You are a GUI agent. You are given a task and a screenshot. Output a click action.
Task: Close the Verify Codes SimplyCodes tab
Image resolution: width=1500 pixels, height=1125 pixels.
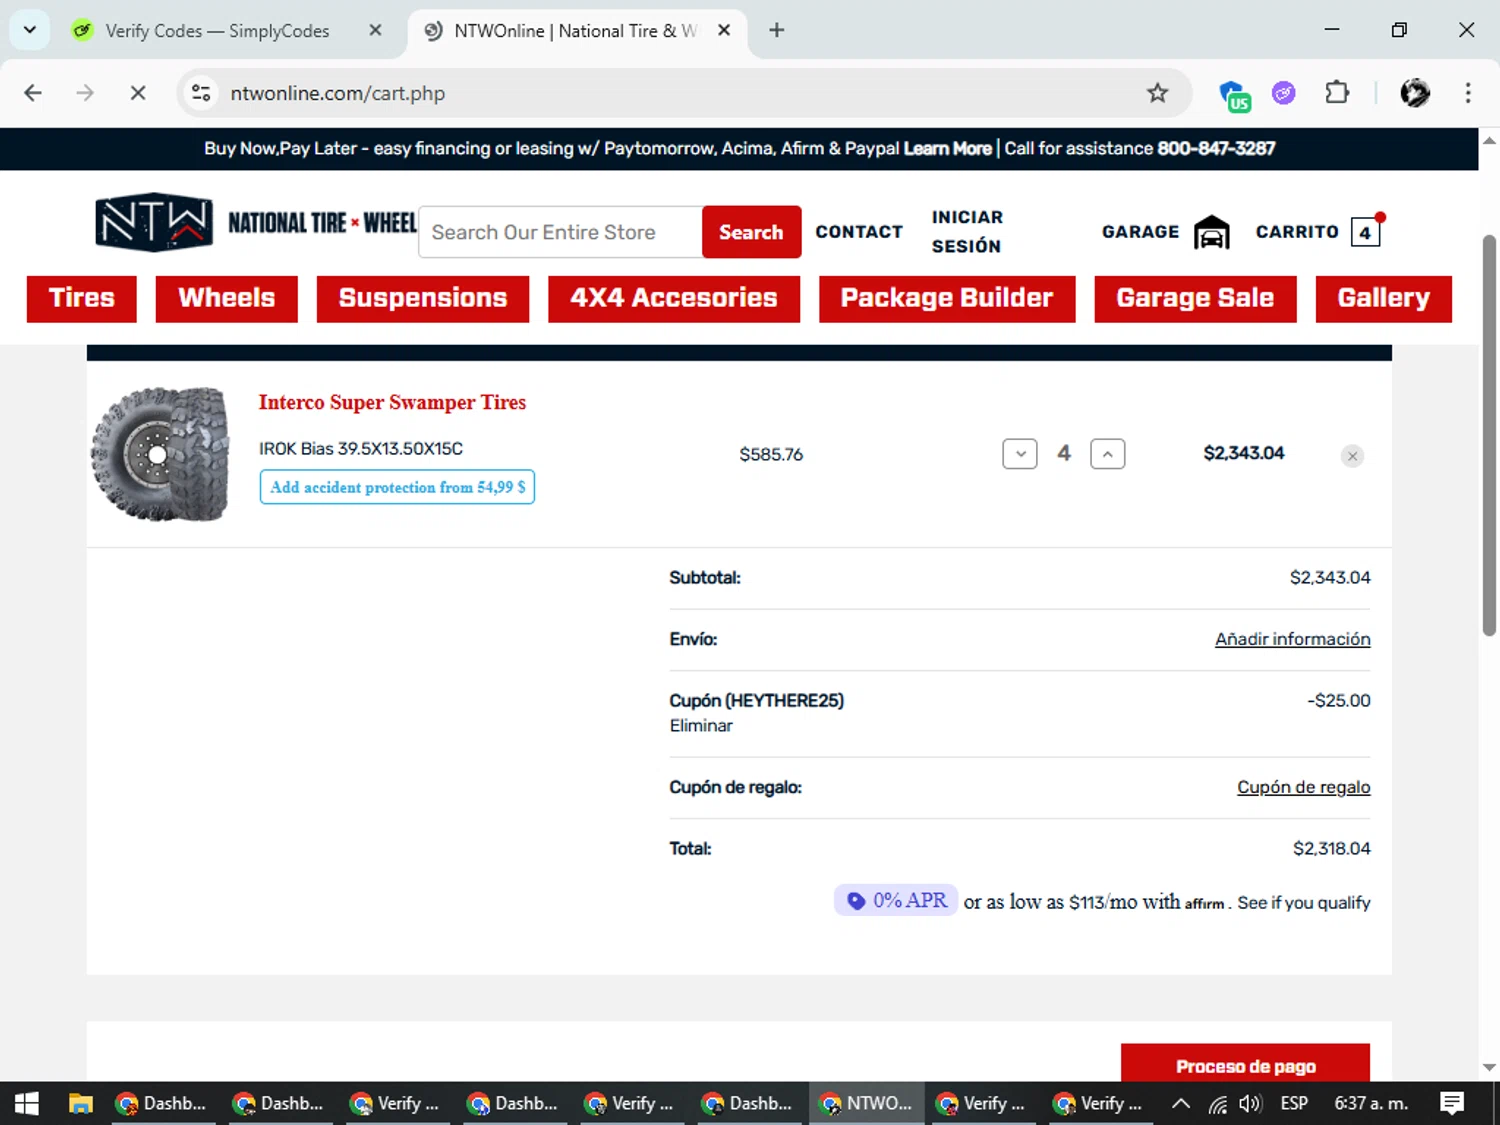(x=375, y=30)
